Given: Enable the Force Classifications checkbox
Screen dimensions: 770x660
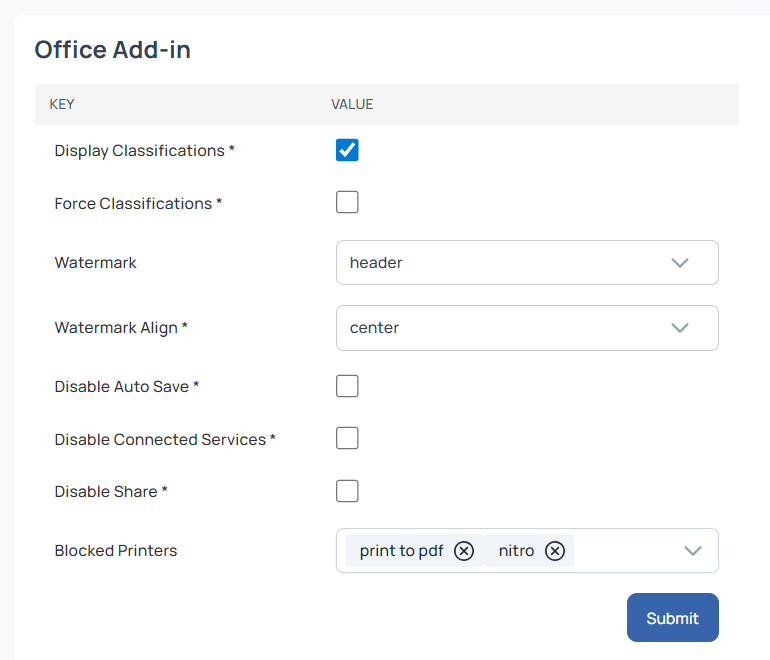Looking at the screenshot, I should [347, 203].
